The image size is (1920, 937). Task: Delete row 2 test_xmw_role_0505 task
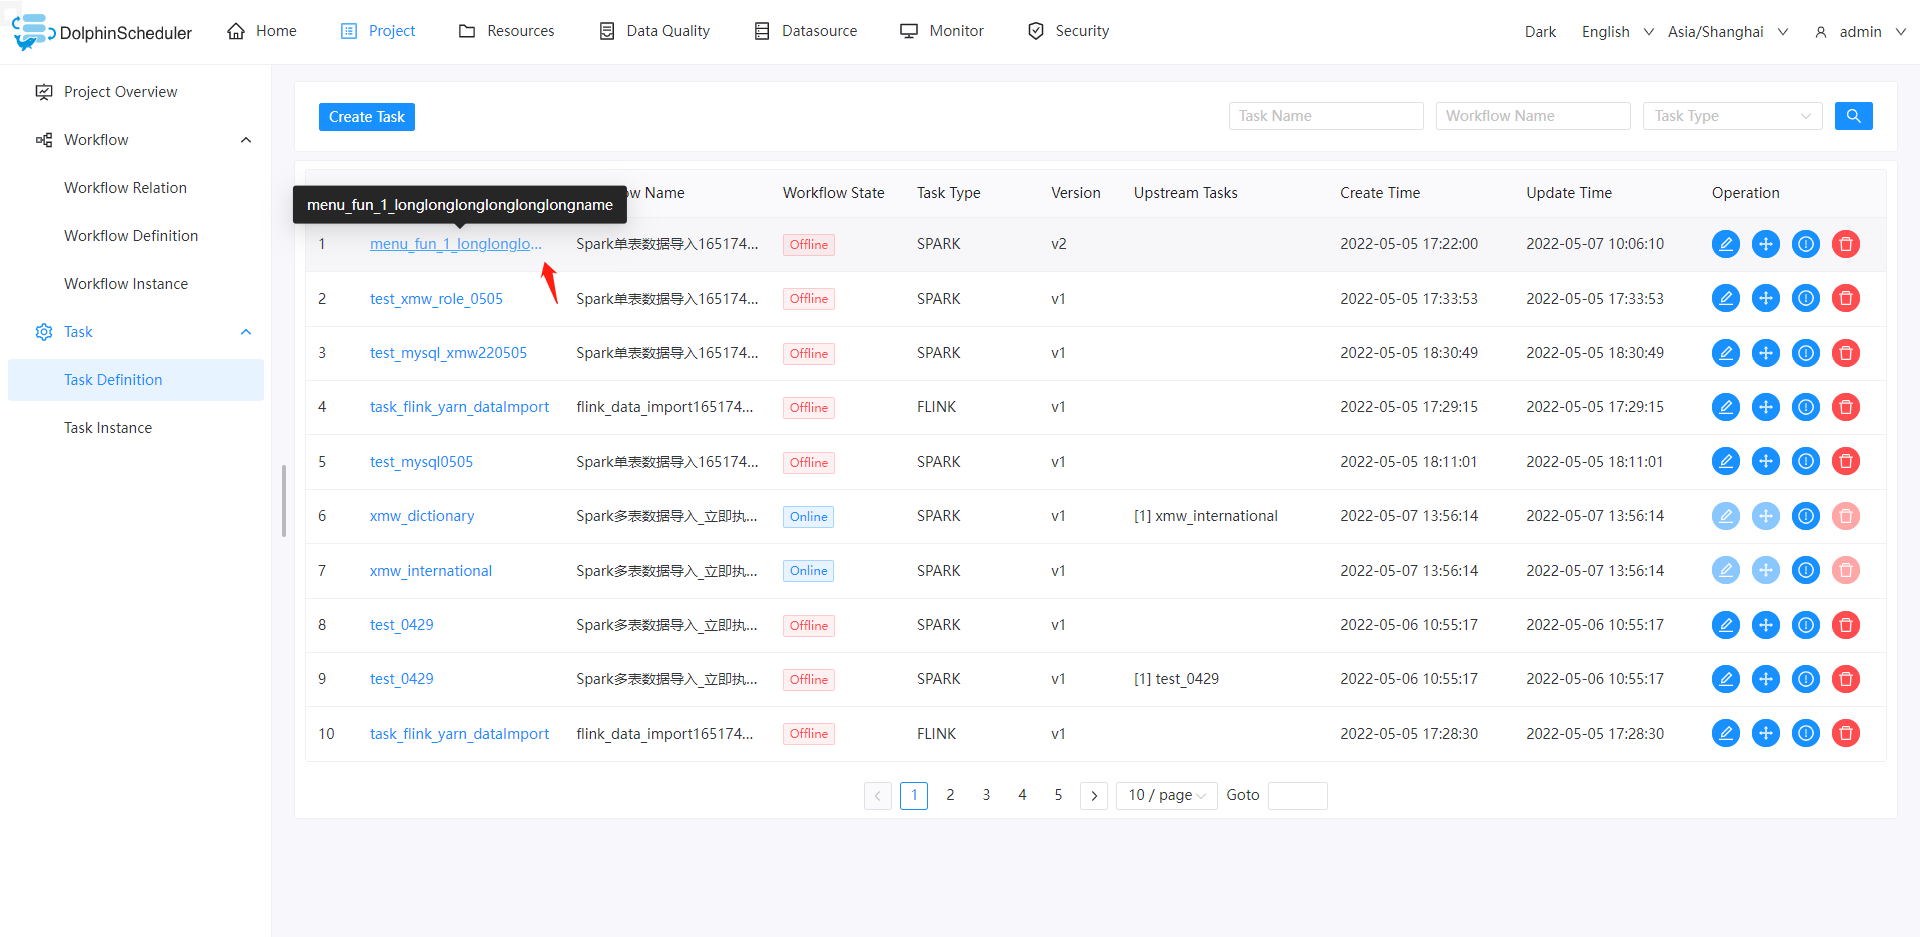[x=1846, y=298]
